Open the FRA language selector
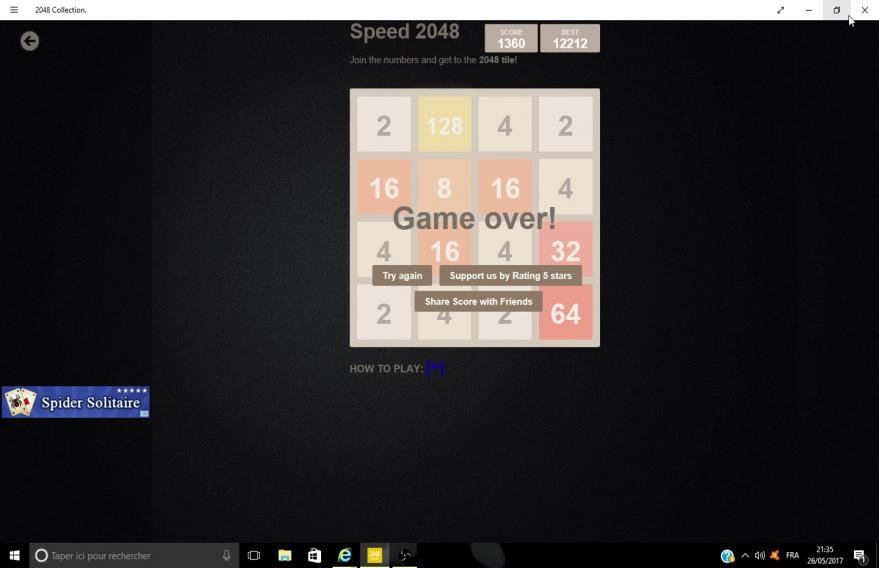 click(x=792, y=555)
